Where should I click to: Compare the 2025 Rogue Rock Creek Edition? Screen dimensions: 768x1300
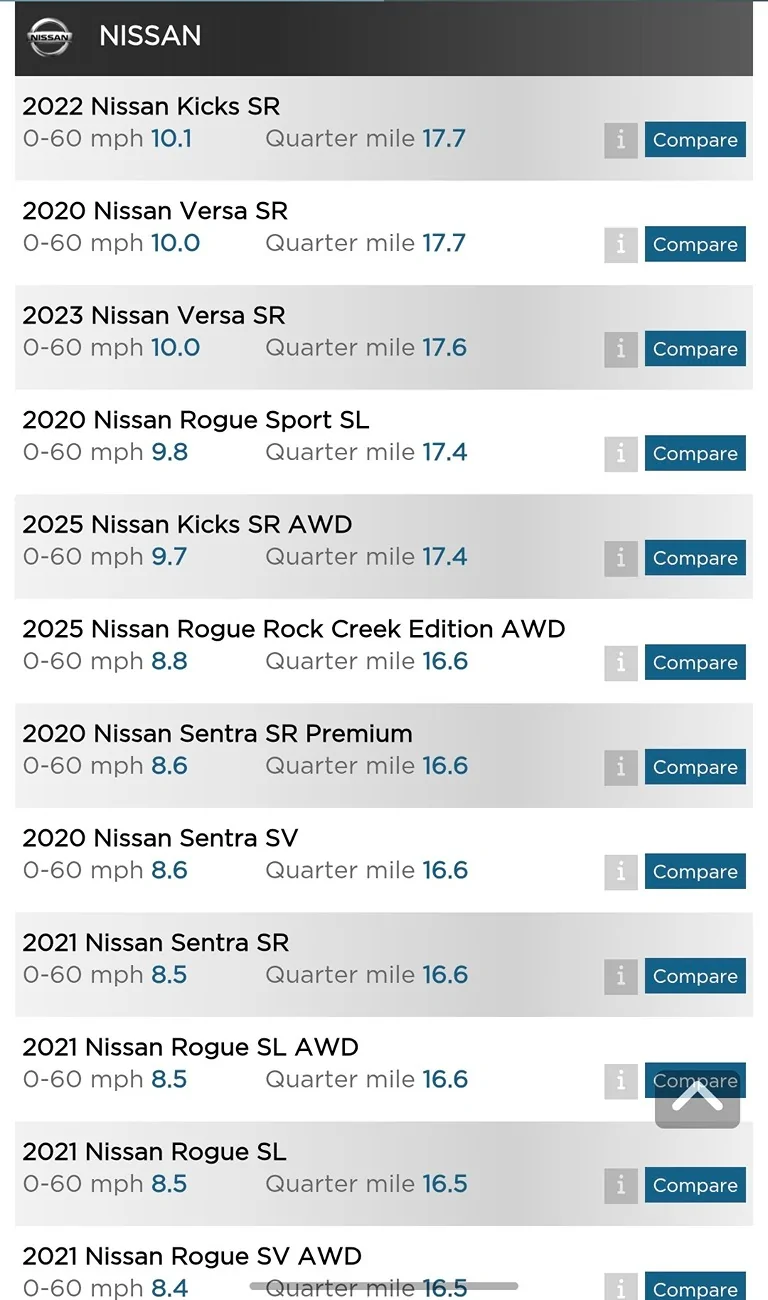click(695, 663)
